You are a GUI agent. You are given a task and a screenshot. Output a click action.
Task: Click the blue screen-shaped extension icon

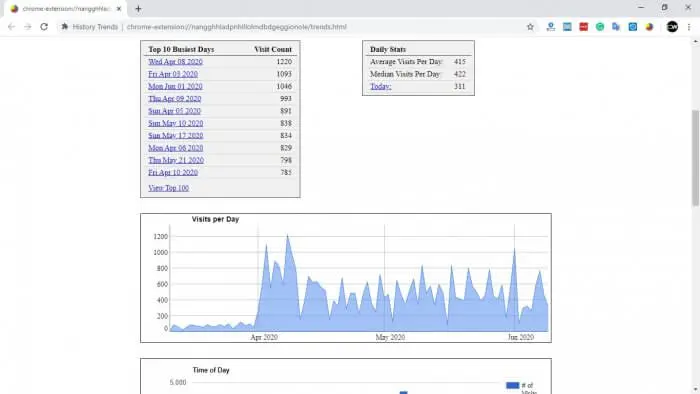(x=567, y=27)
